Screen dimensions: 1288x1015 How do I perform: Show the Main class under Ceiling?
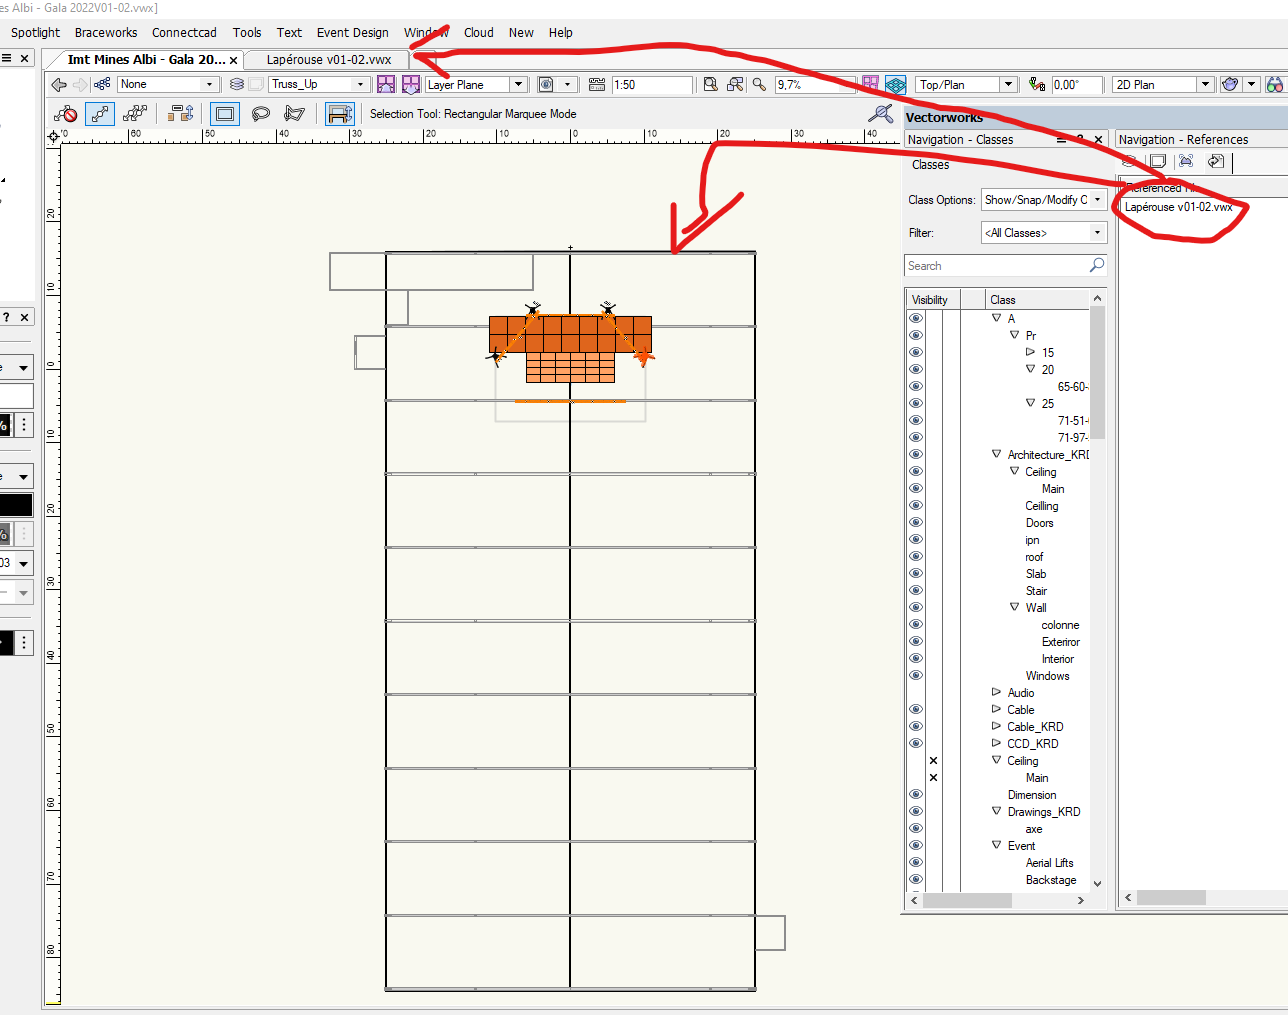(x=915, y=777)
